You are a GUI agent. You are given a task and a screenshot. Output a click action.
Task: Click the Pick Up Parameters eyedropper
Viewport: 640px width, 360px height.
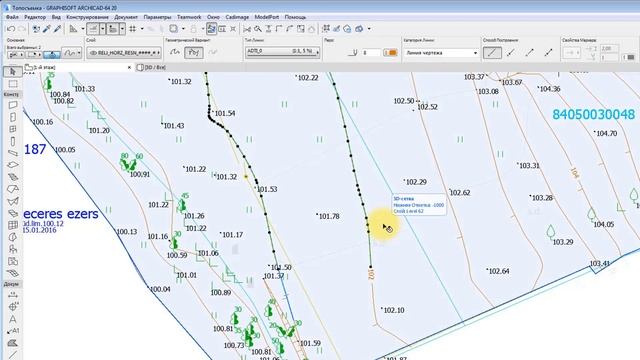coord(47,29)
